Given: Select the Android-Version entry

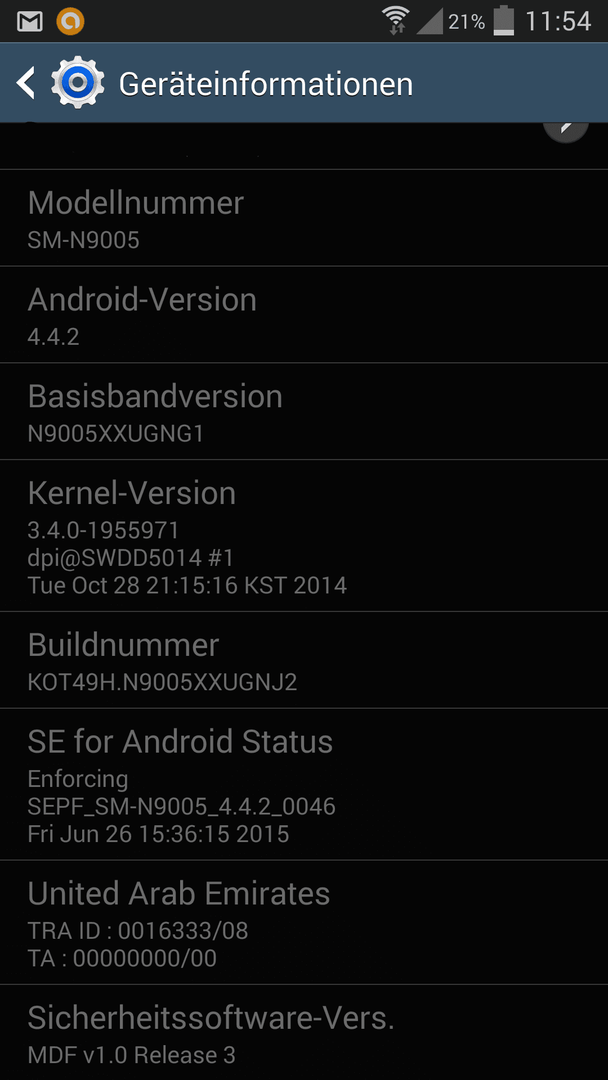Looking at the screenshot, I should [304, 315].
